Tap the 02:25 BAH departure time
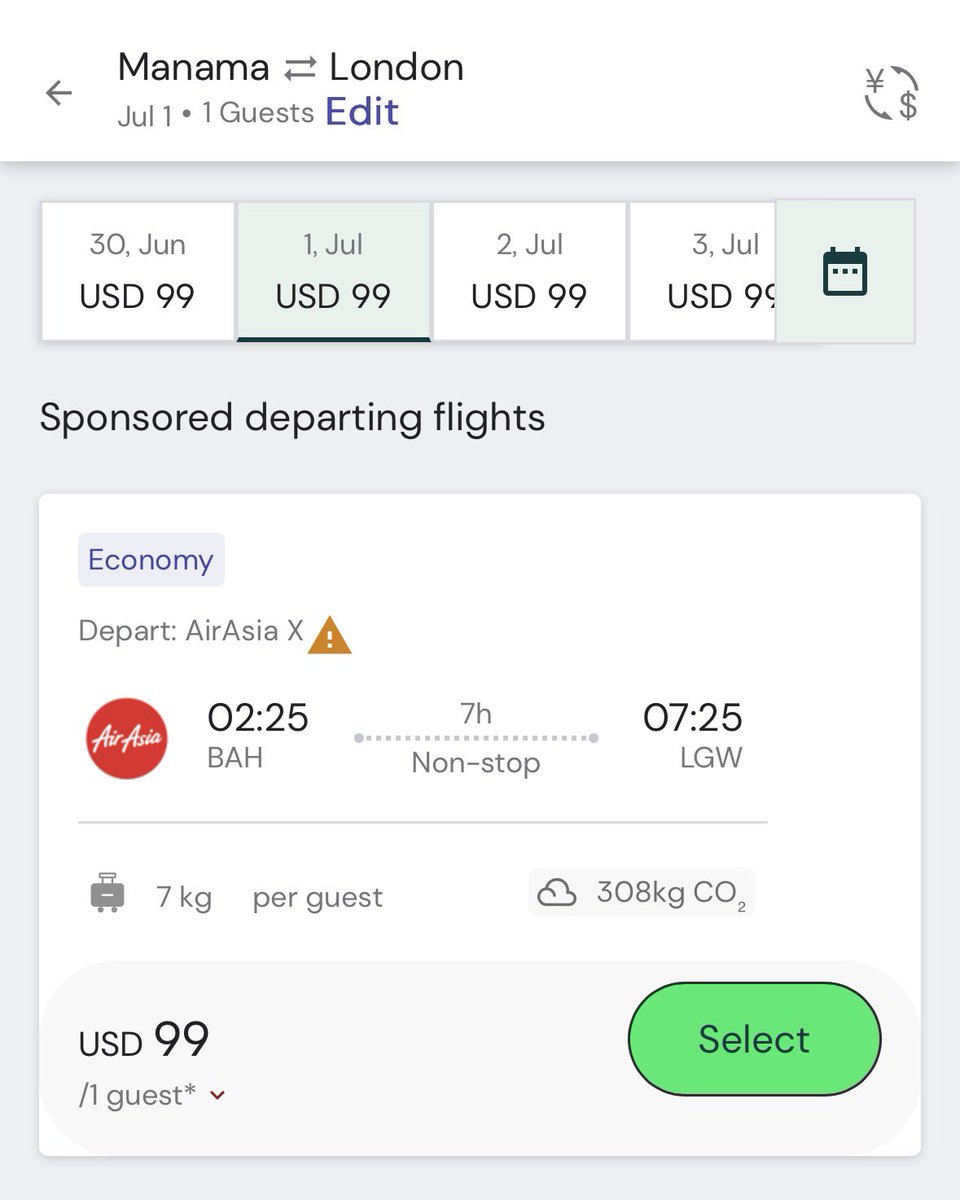Image resolution: width=960 pixels, height=1200 pixels. click(258, 736)
